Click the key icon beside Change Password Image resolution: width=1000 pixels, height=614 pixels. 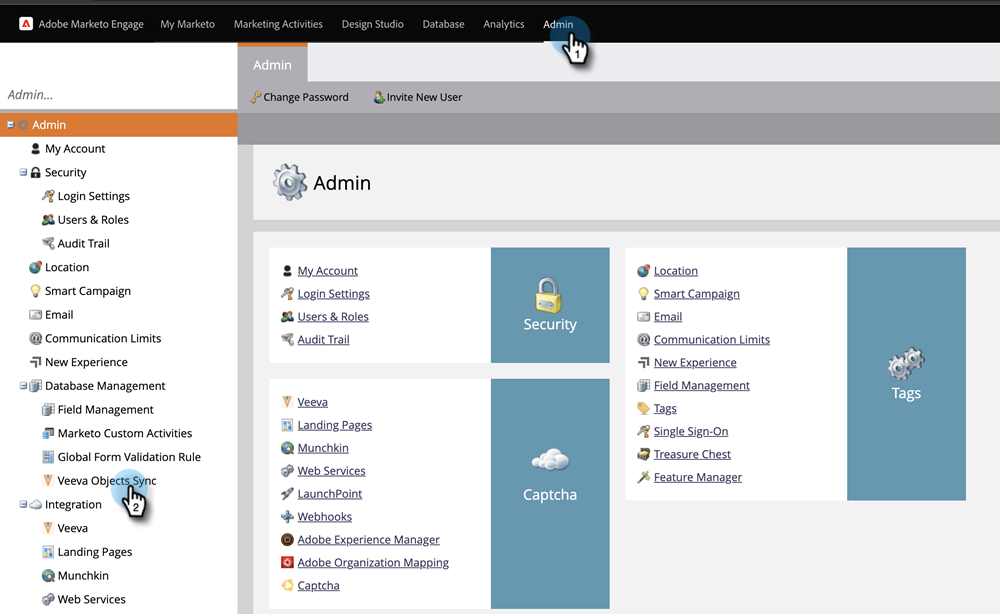pos(256,97)
